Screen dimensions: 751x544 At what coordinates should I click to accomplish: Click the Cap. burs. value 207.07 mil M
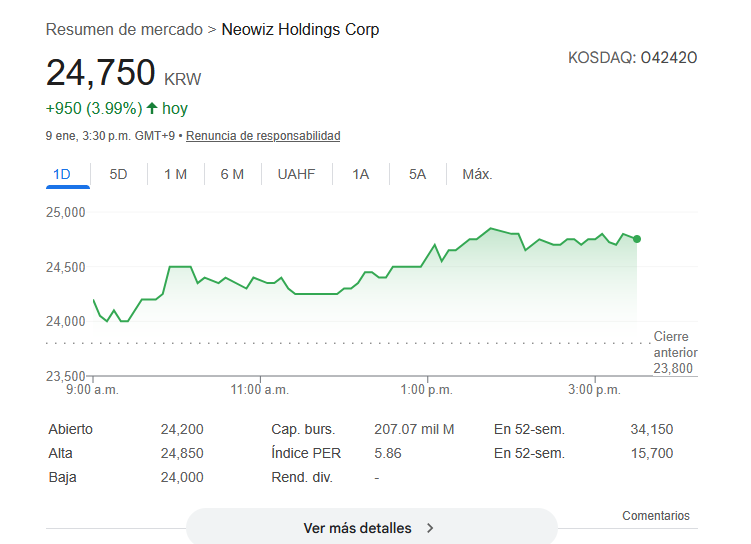(414, 430)
